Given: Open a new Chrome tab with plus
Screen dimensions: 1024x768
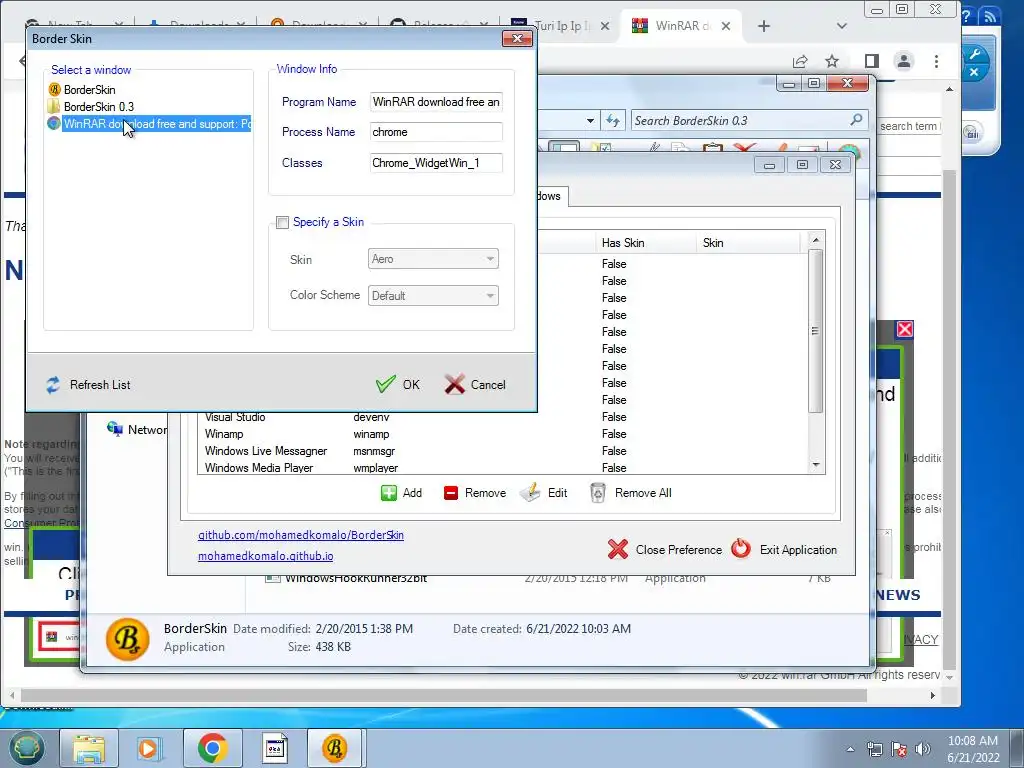Looking at the screenshot, I should (x=763, y=26).
